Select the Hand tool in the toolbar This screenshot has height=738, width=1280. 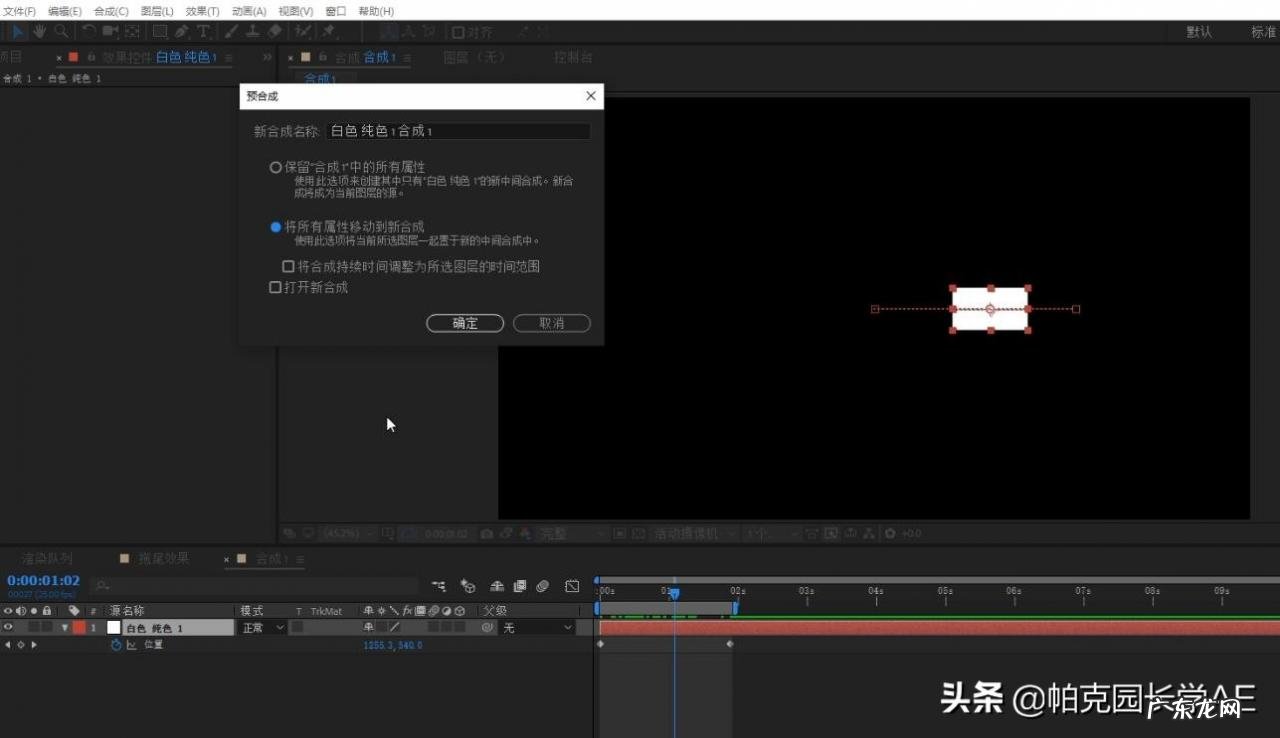(38, 31)
